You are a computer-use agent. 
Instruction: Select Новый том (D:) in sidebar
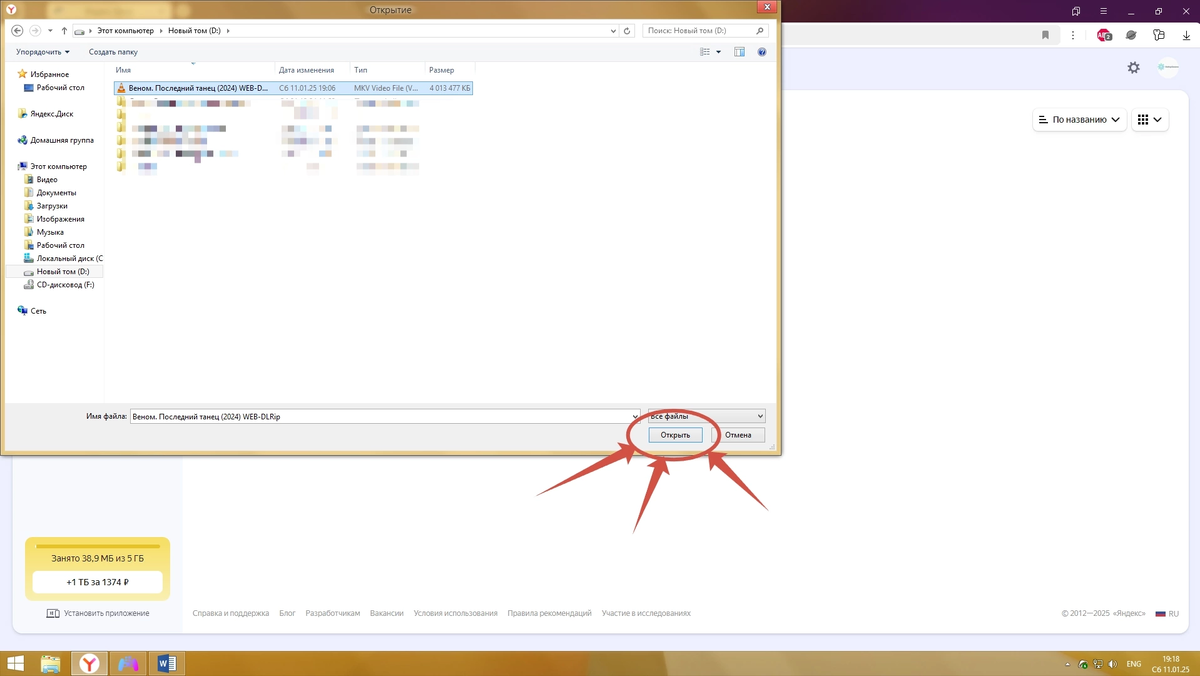(62, 272)
